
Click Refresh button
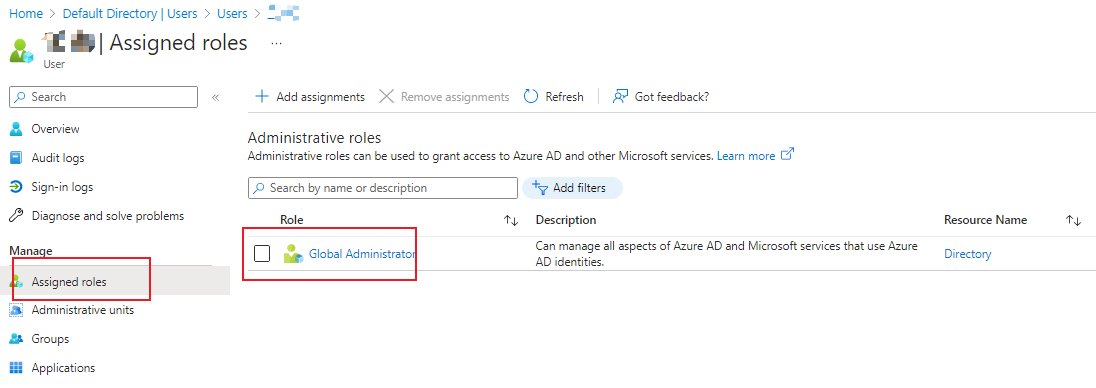coord(554,96)
